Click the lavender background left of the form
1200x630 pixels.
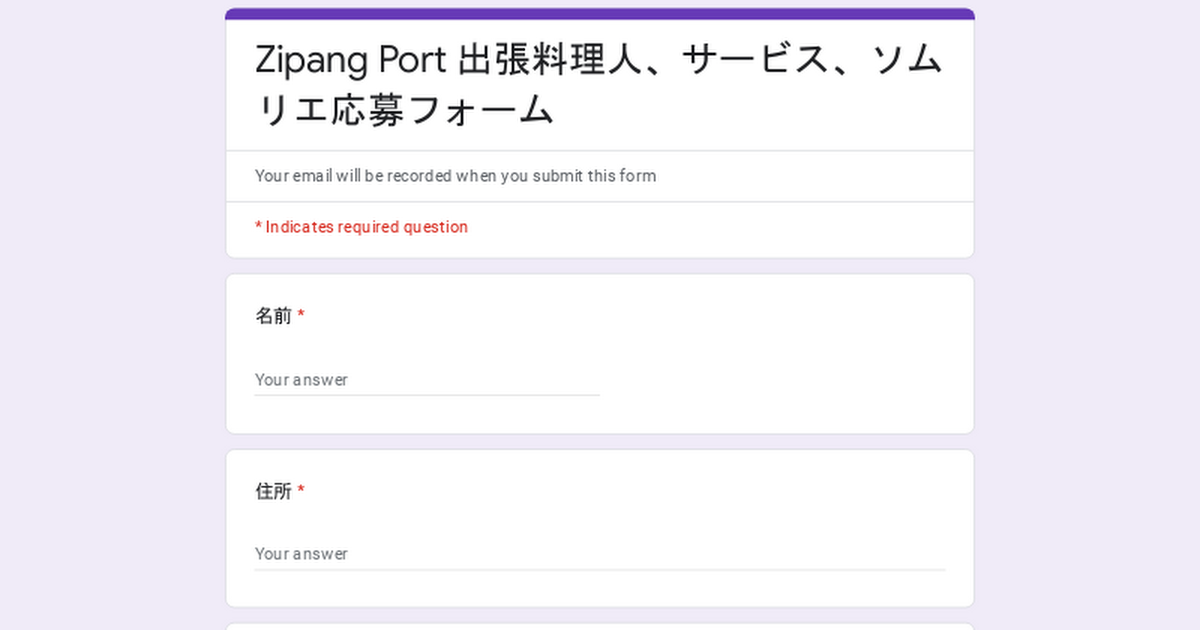112,315
